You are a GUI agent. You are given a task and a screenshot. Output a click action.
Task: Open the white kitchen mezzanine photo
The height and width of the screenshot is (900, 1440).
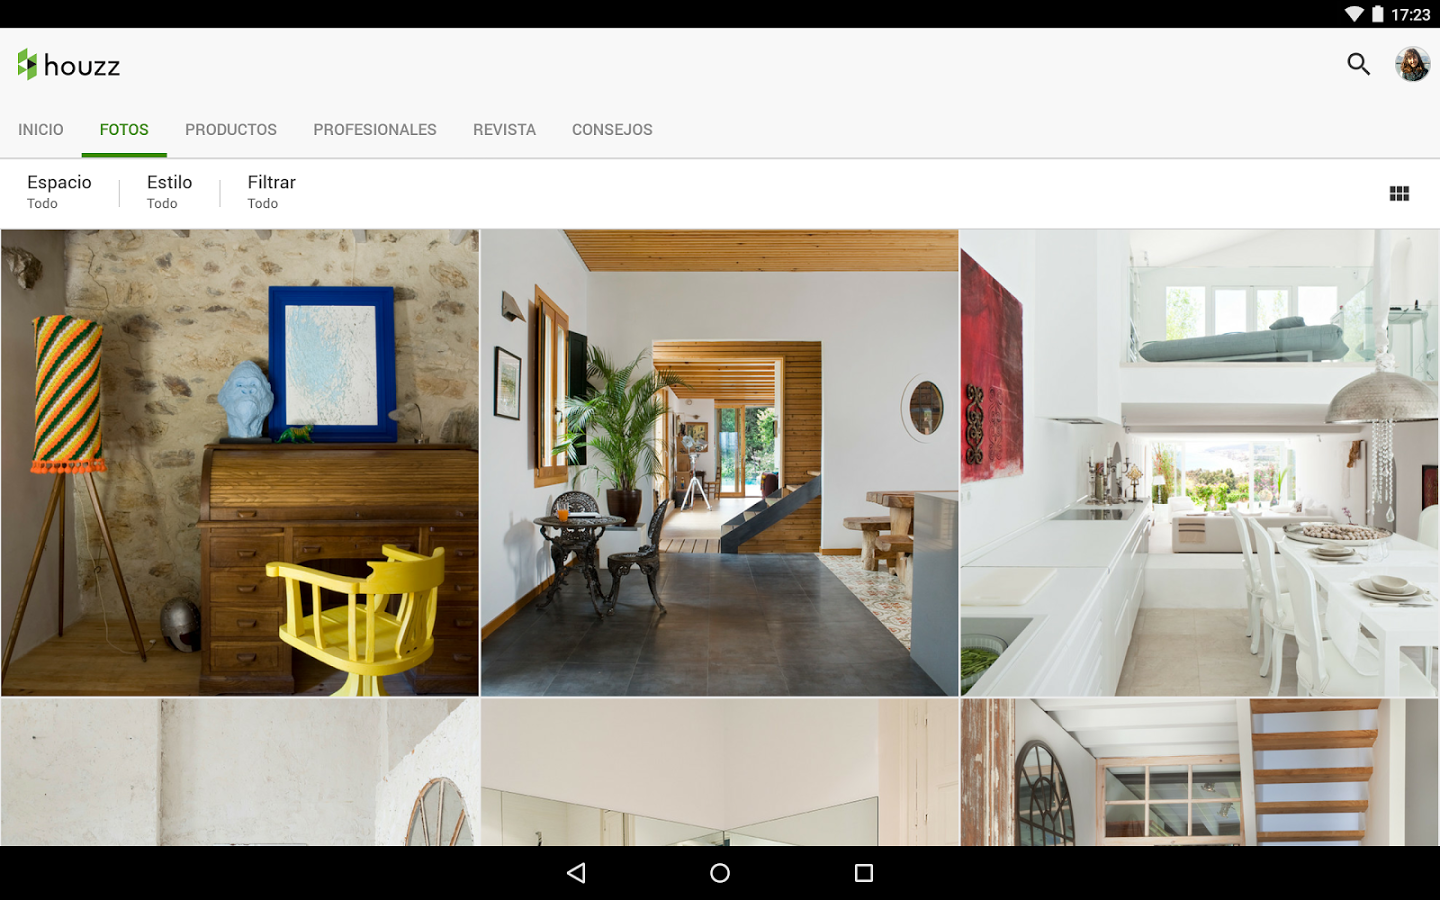(1199, 462)
